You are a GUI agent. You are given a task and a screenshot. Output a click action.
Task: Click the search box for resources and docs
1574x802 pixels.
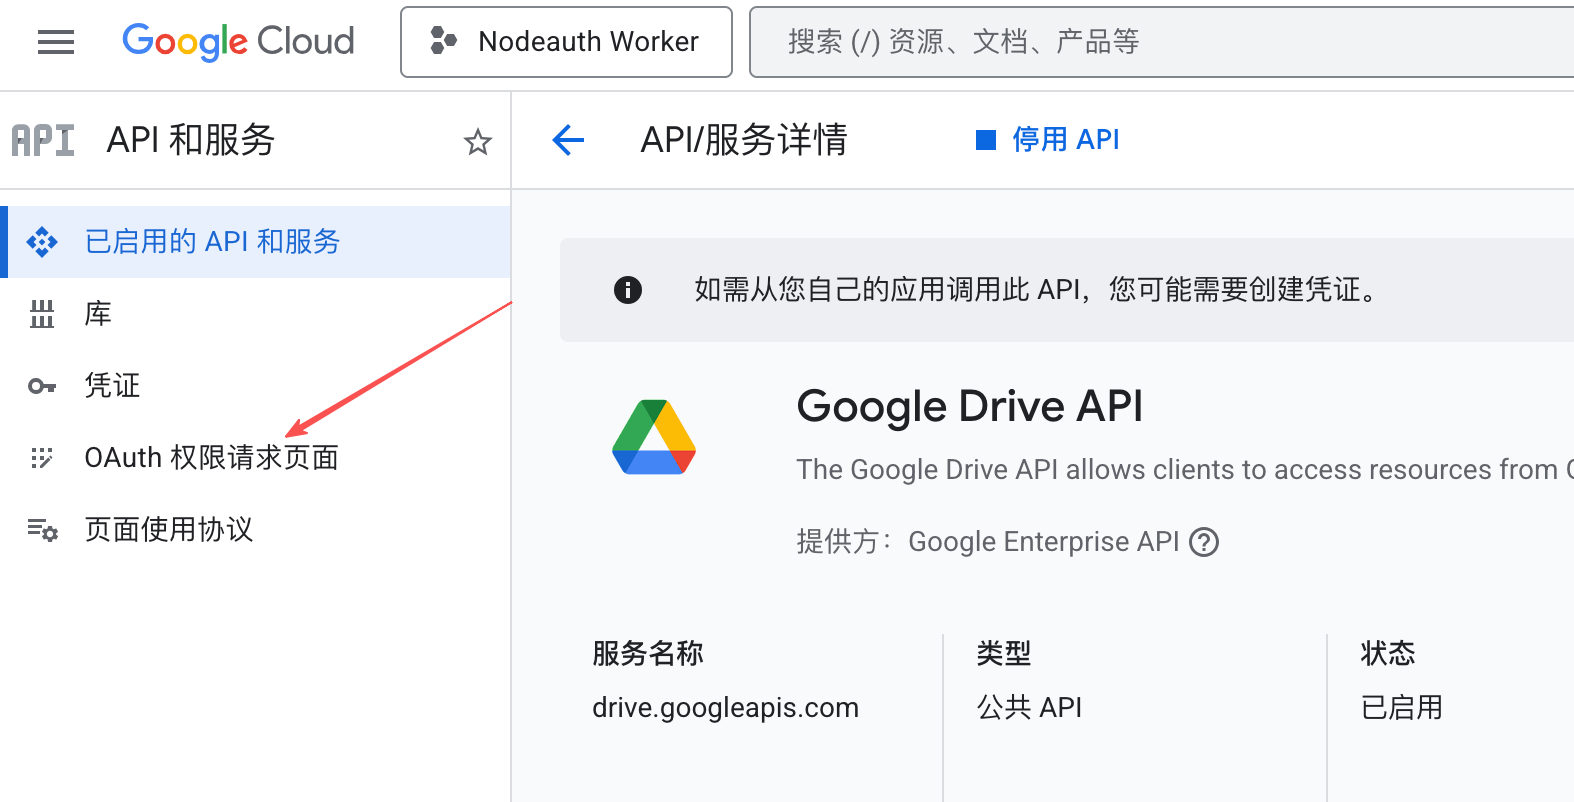1160,42
